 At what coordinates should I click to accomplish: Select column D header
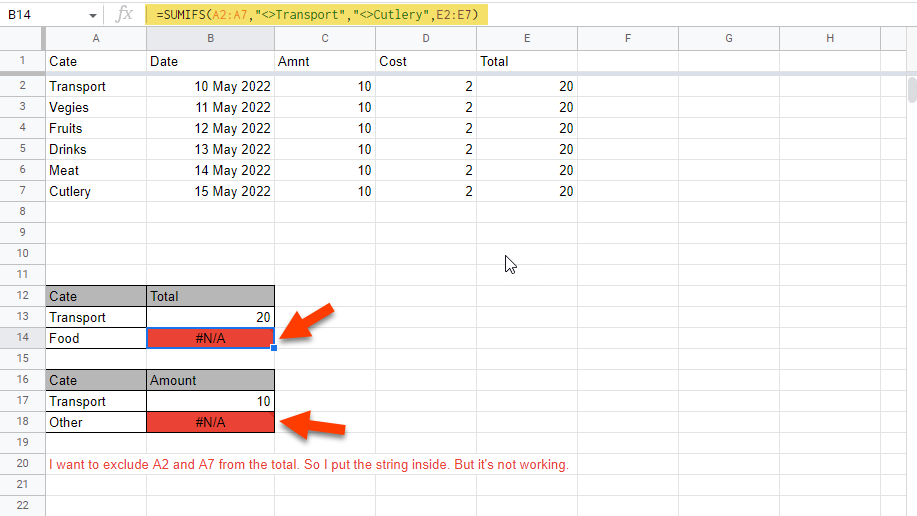(426, 38)
